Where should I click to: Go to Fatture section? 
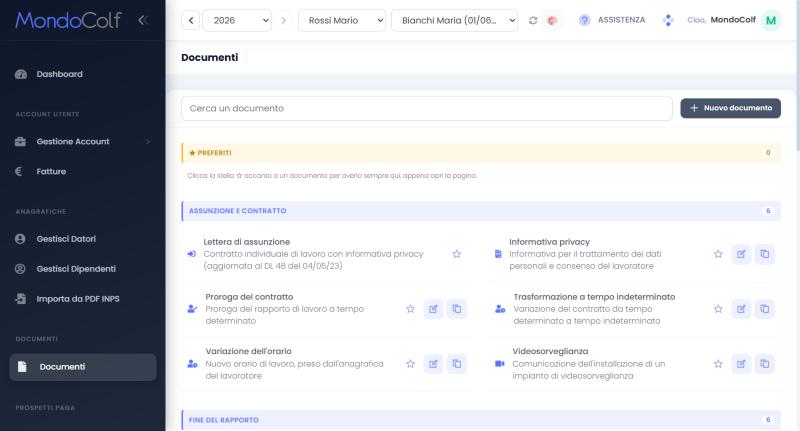[51, 171]
